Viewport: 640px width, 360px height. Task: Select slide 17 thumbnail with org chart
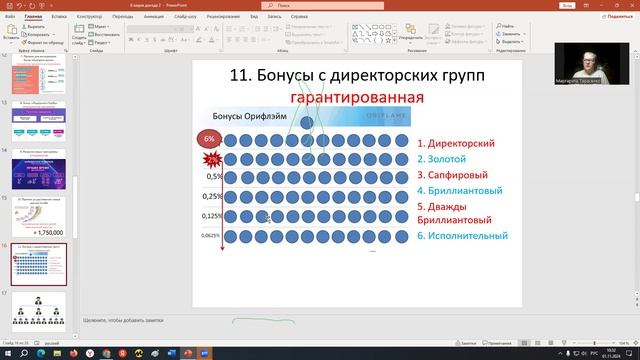(38, 312)
